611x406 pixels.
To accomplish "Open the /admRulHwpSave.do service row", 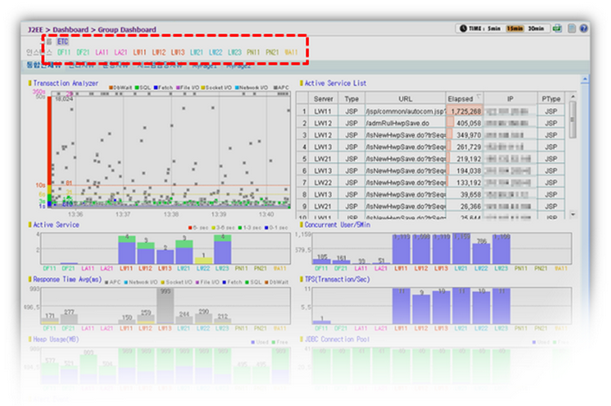I will [400, 123].
